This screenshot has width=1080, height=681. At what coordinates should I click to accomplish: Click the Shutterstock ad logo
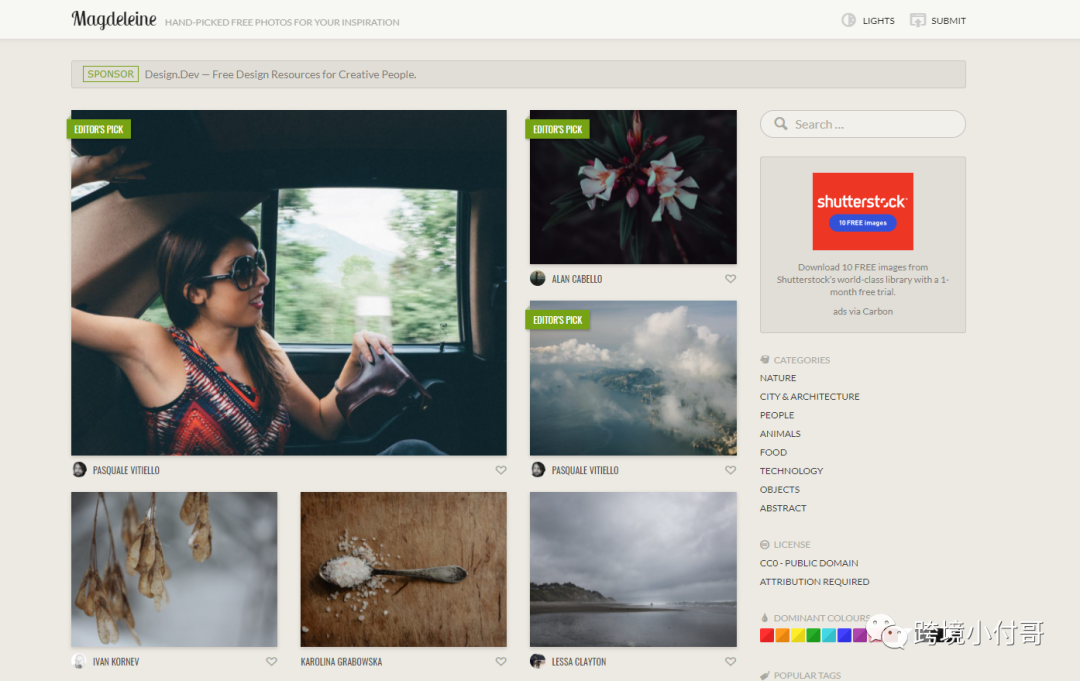tap(862, 211)
